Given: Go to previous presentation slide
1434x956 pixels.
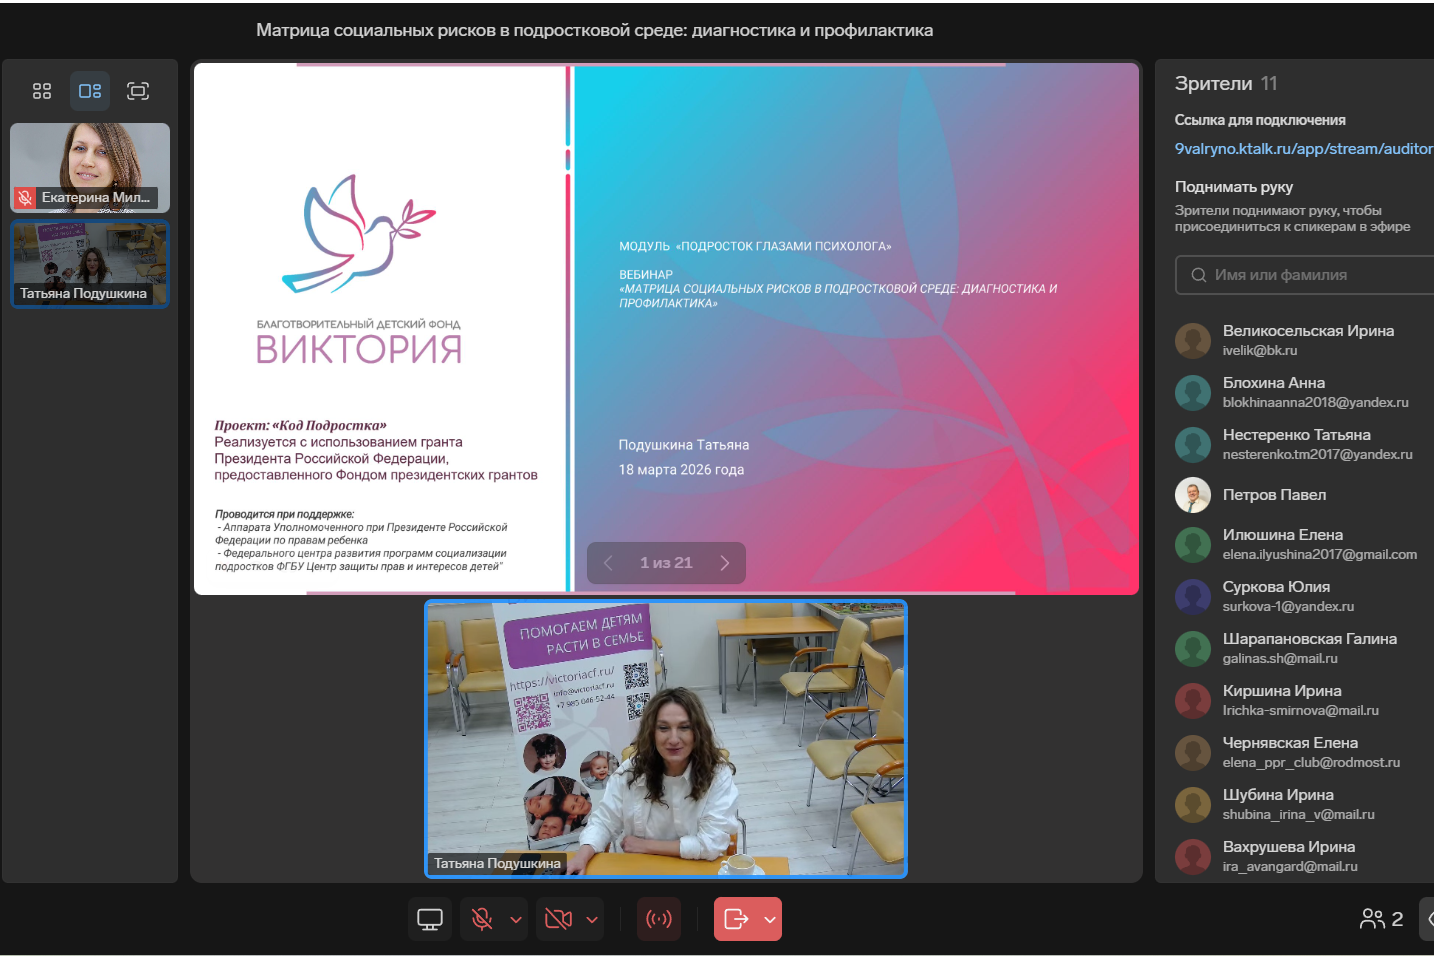Looking at the screenshot, I should (x=608, y=563).
